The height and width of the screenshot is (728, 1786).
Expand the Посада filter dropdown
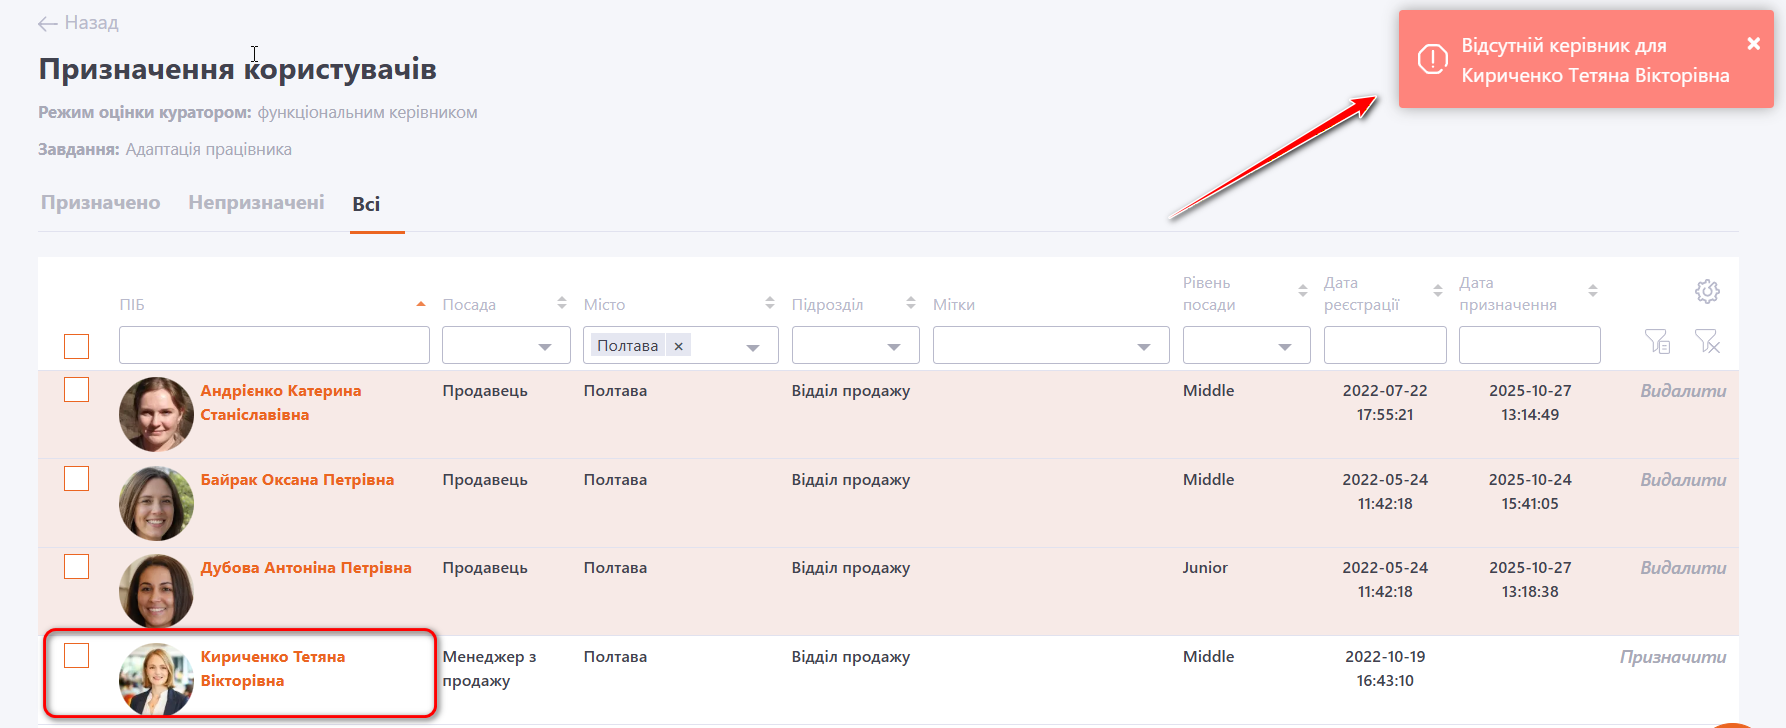click(x=545, y=346)
